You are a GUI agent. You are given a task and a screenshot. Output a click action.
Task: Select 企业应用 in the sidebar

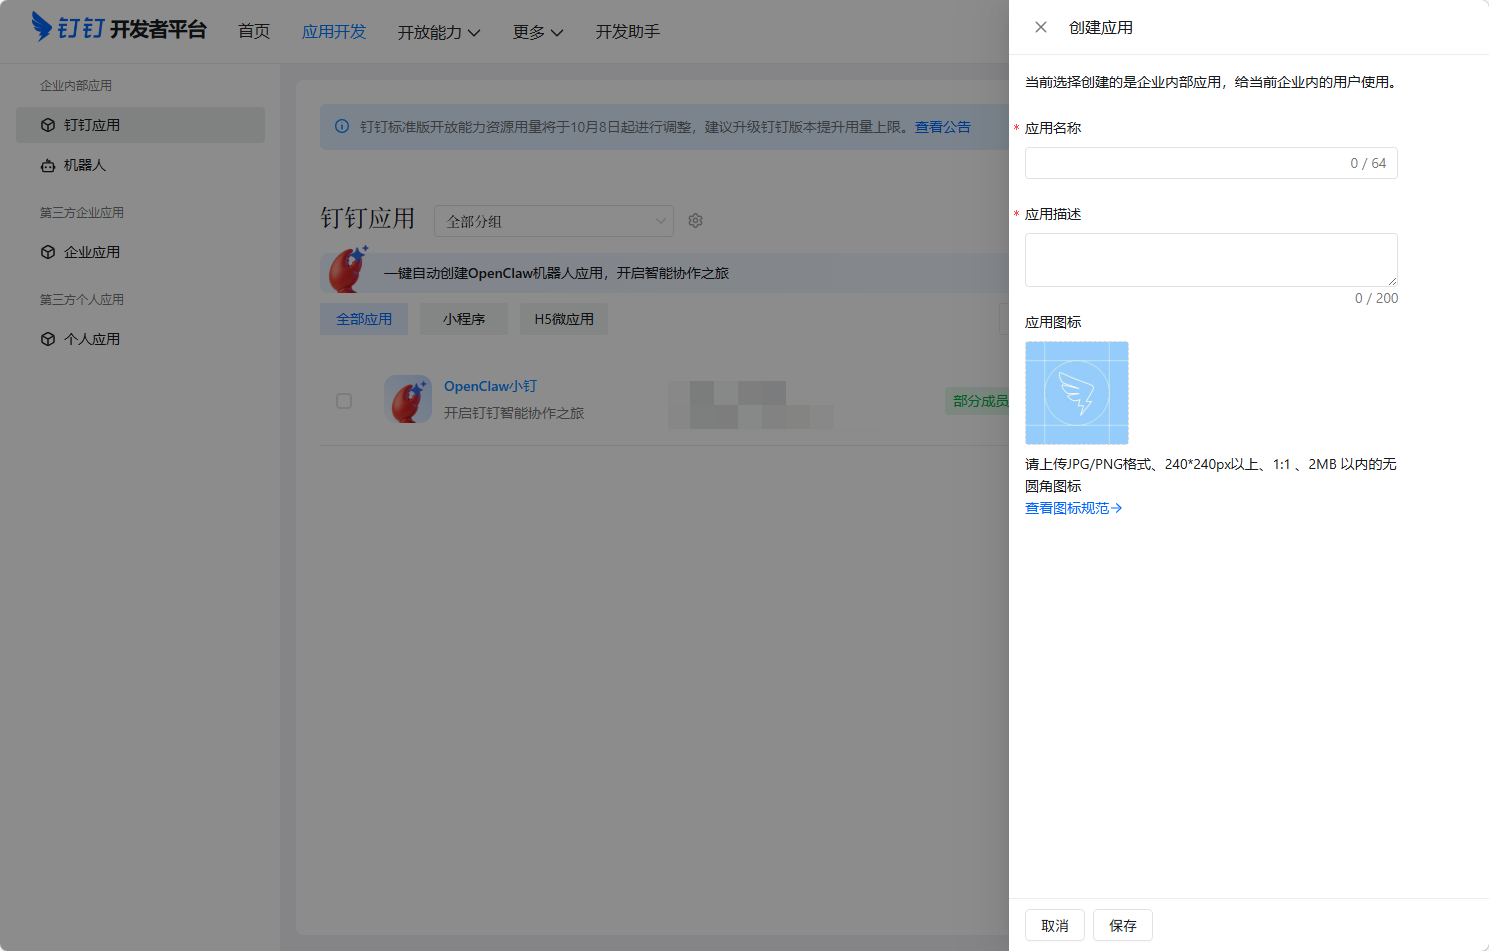pos(141,252)
